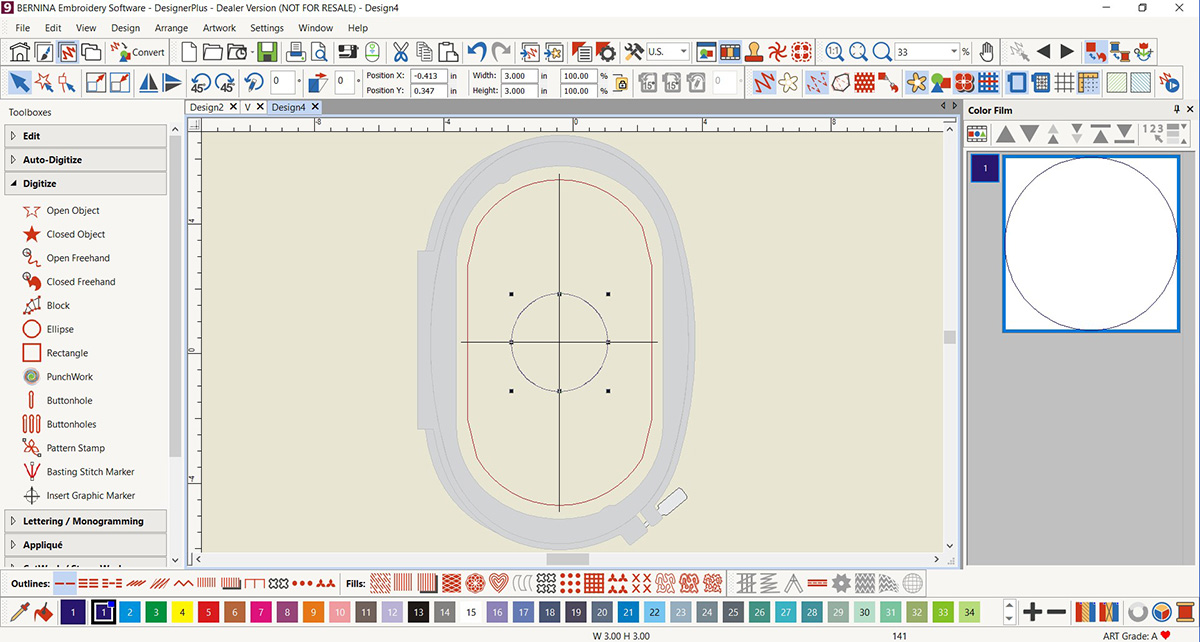Toggle the Color Film filmstrip icon

[x=730, y=51]
